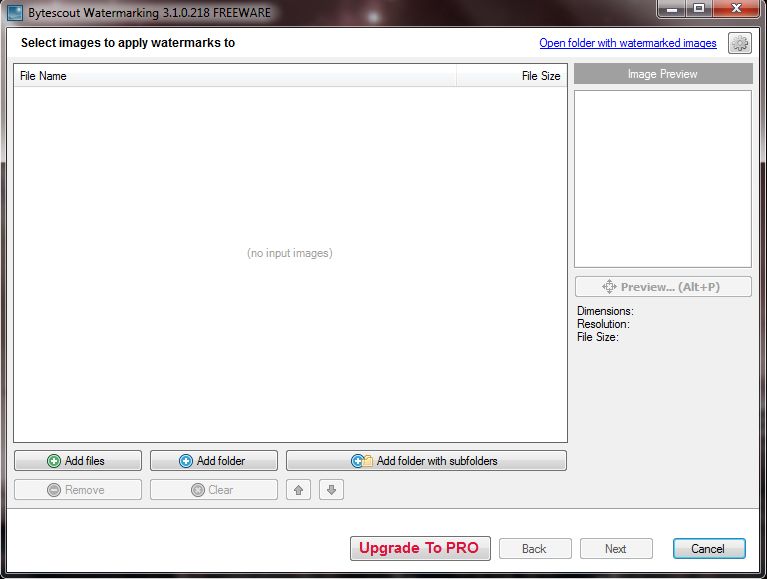Image resolution: width=767 pixels, height=579 pixels.
Task: Click the Add files button
Action: click(x=78, y=461)
